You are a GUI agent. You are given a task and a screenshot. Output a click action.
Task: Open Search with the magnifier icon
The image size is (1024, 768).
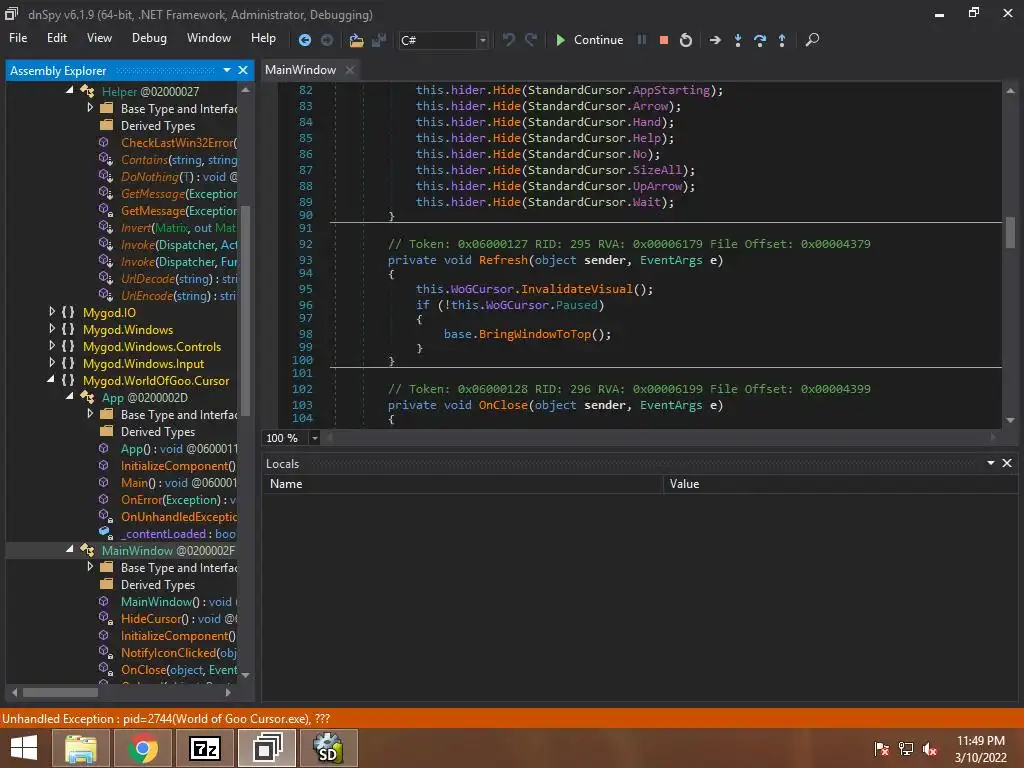[x=812, y=40]
